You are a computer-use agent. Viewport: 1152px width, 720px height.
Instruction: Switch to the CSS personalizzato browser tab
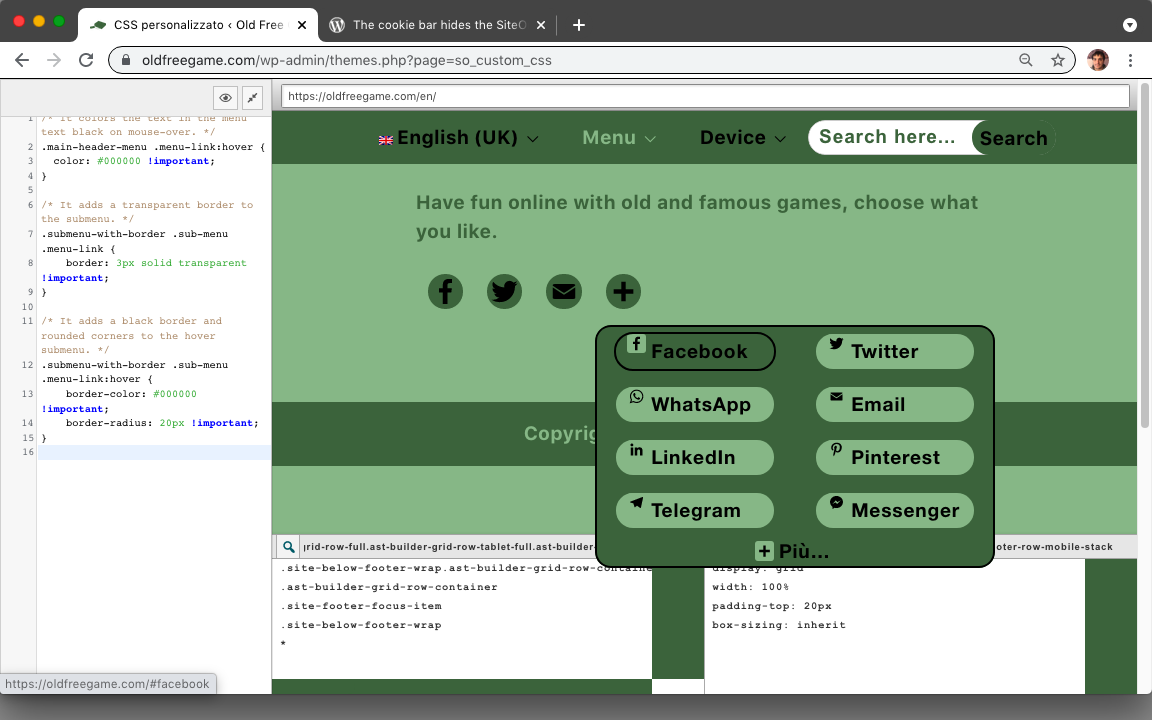coord(197,25)
